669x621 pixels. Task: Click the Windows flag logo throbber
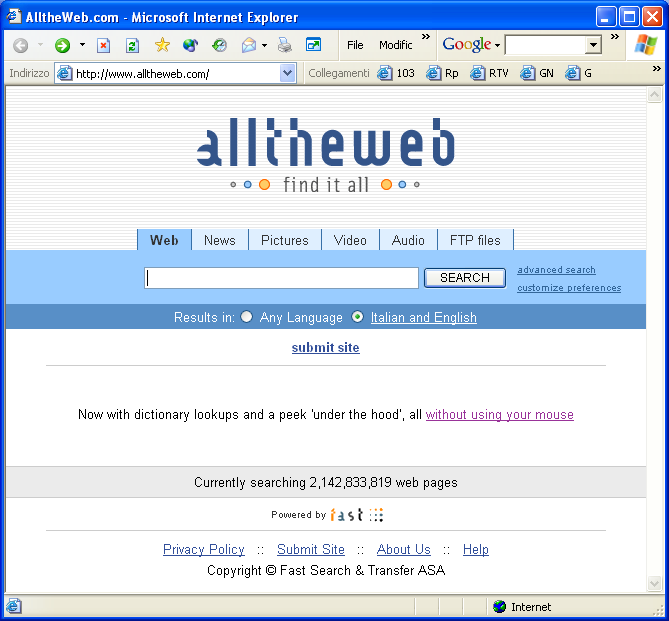(x=646, y=45)
